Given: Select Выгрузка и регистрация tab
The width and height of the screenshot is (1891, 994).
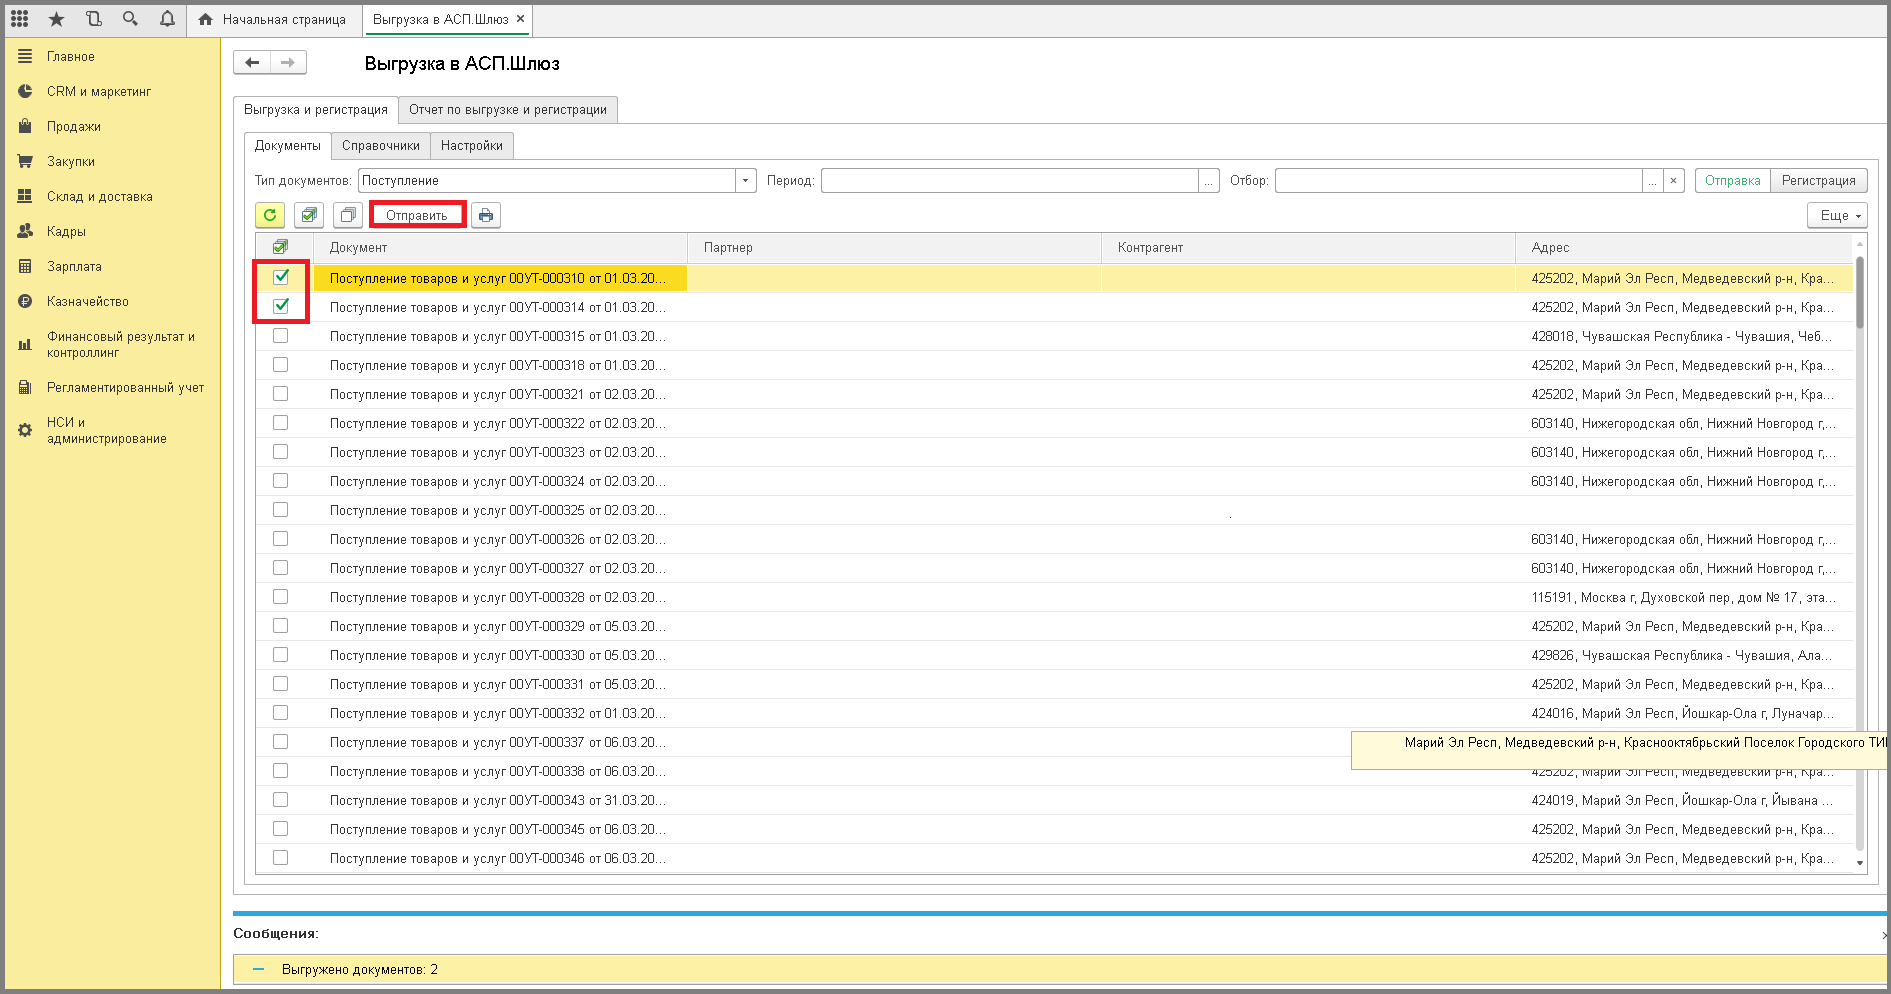Looking at the screenshot, I should click(x=316, y=110).
